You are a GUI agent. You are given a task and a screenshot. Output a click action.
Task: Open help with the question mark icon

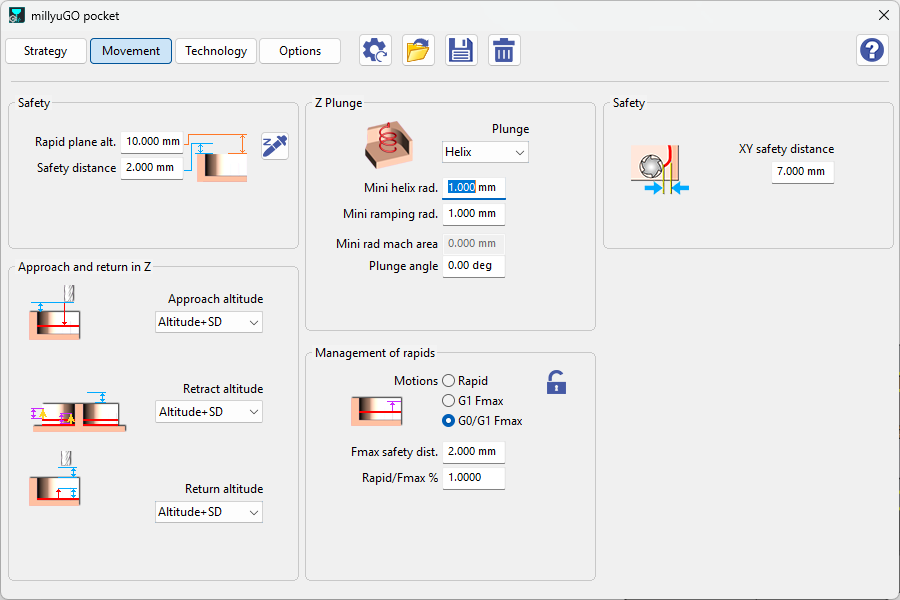[872, 51]
